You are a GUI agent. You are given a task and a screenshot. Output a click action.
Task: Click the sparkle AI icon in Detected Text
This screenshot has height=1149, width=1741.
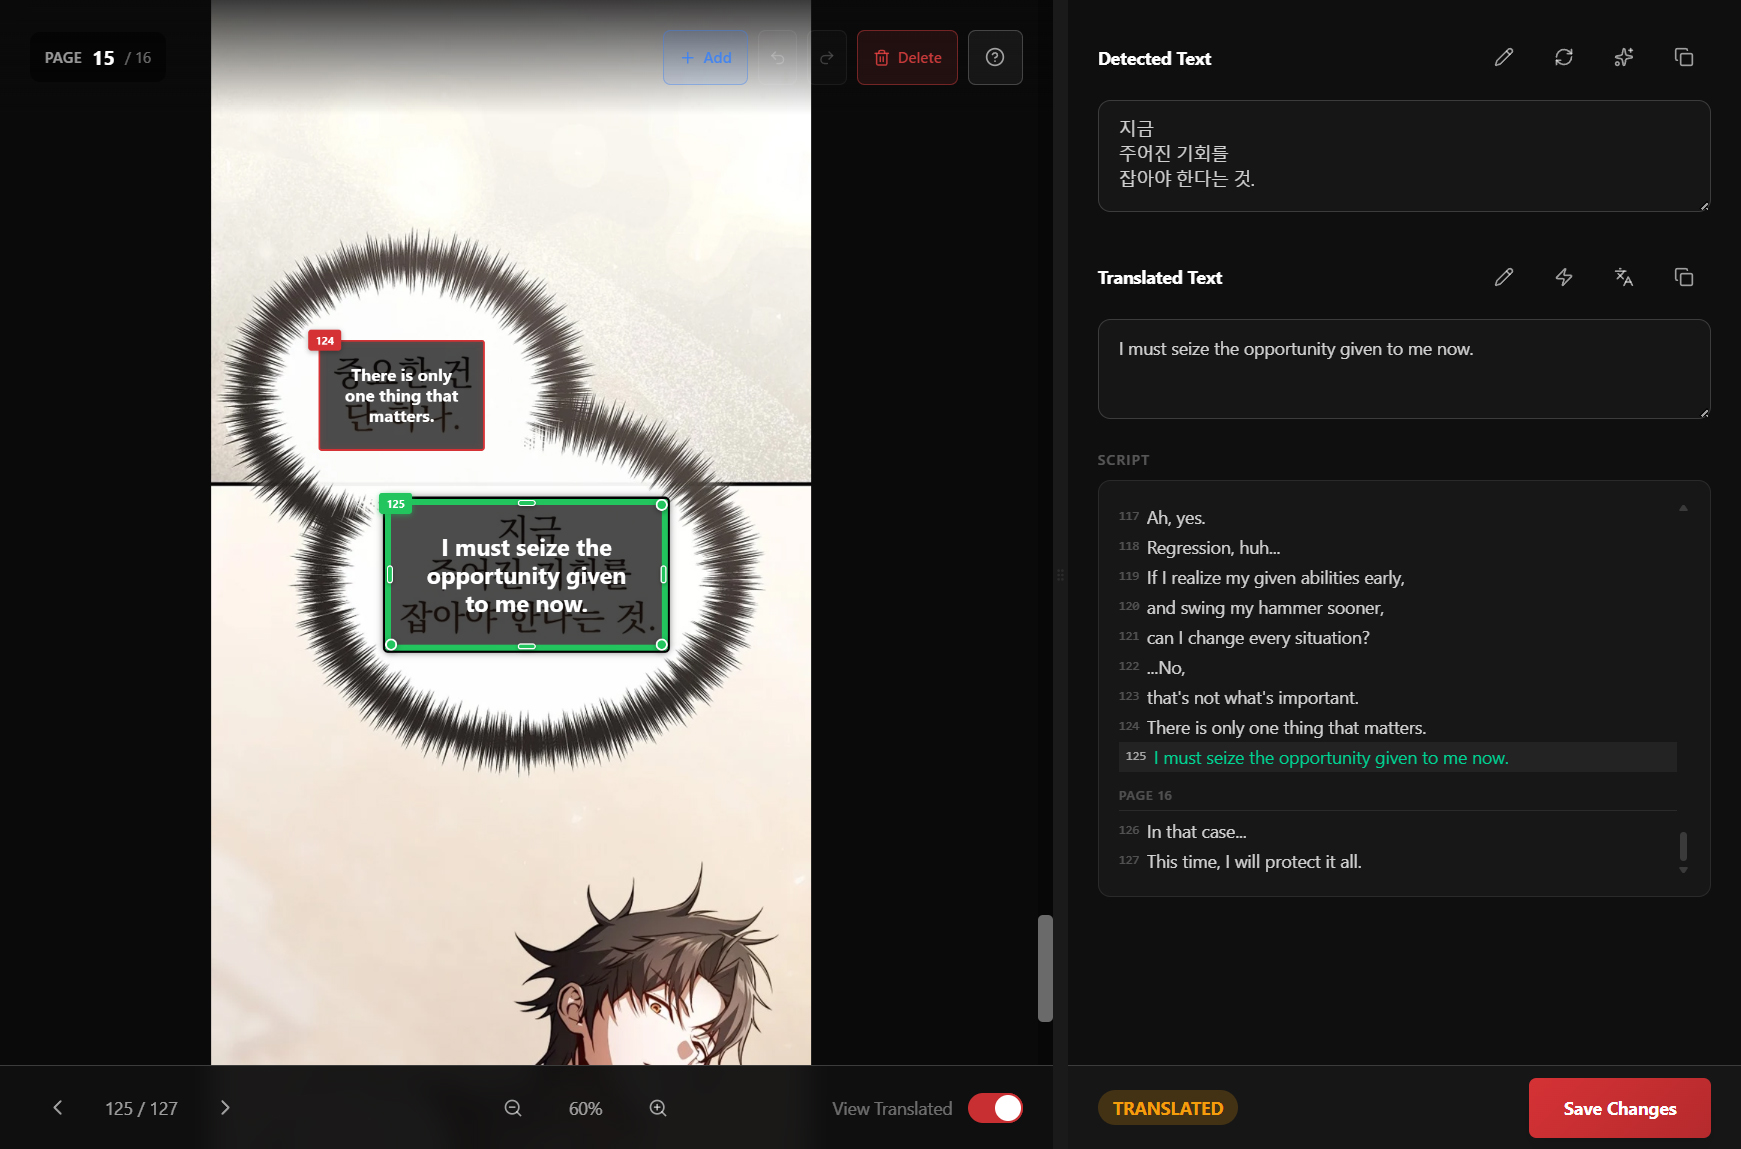[1623, 58]
